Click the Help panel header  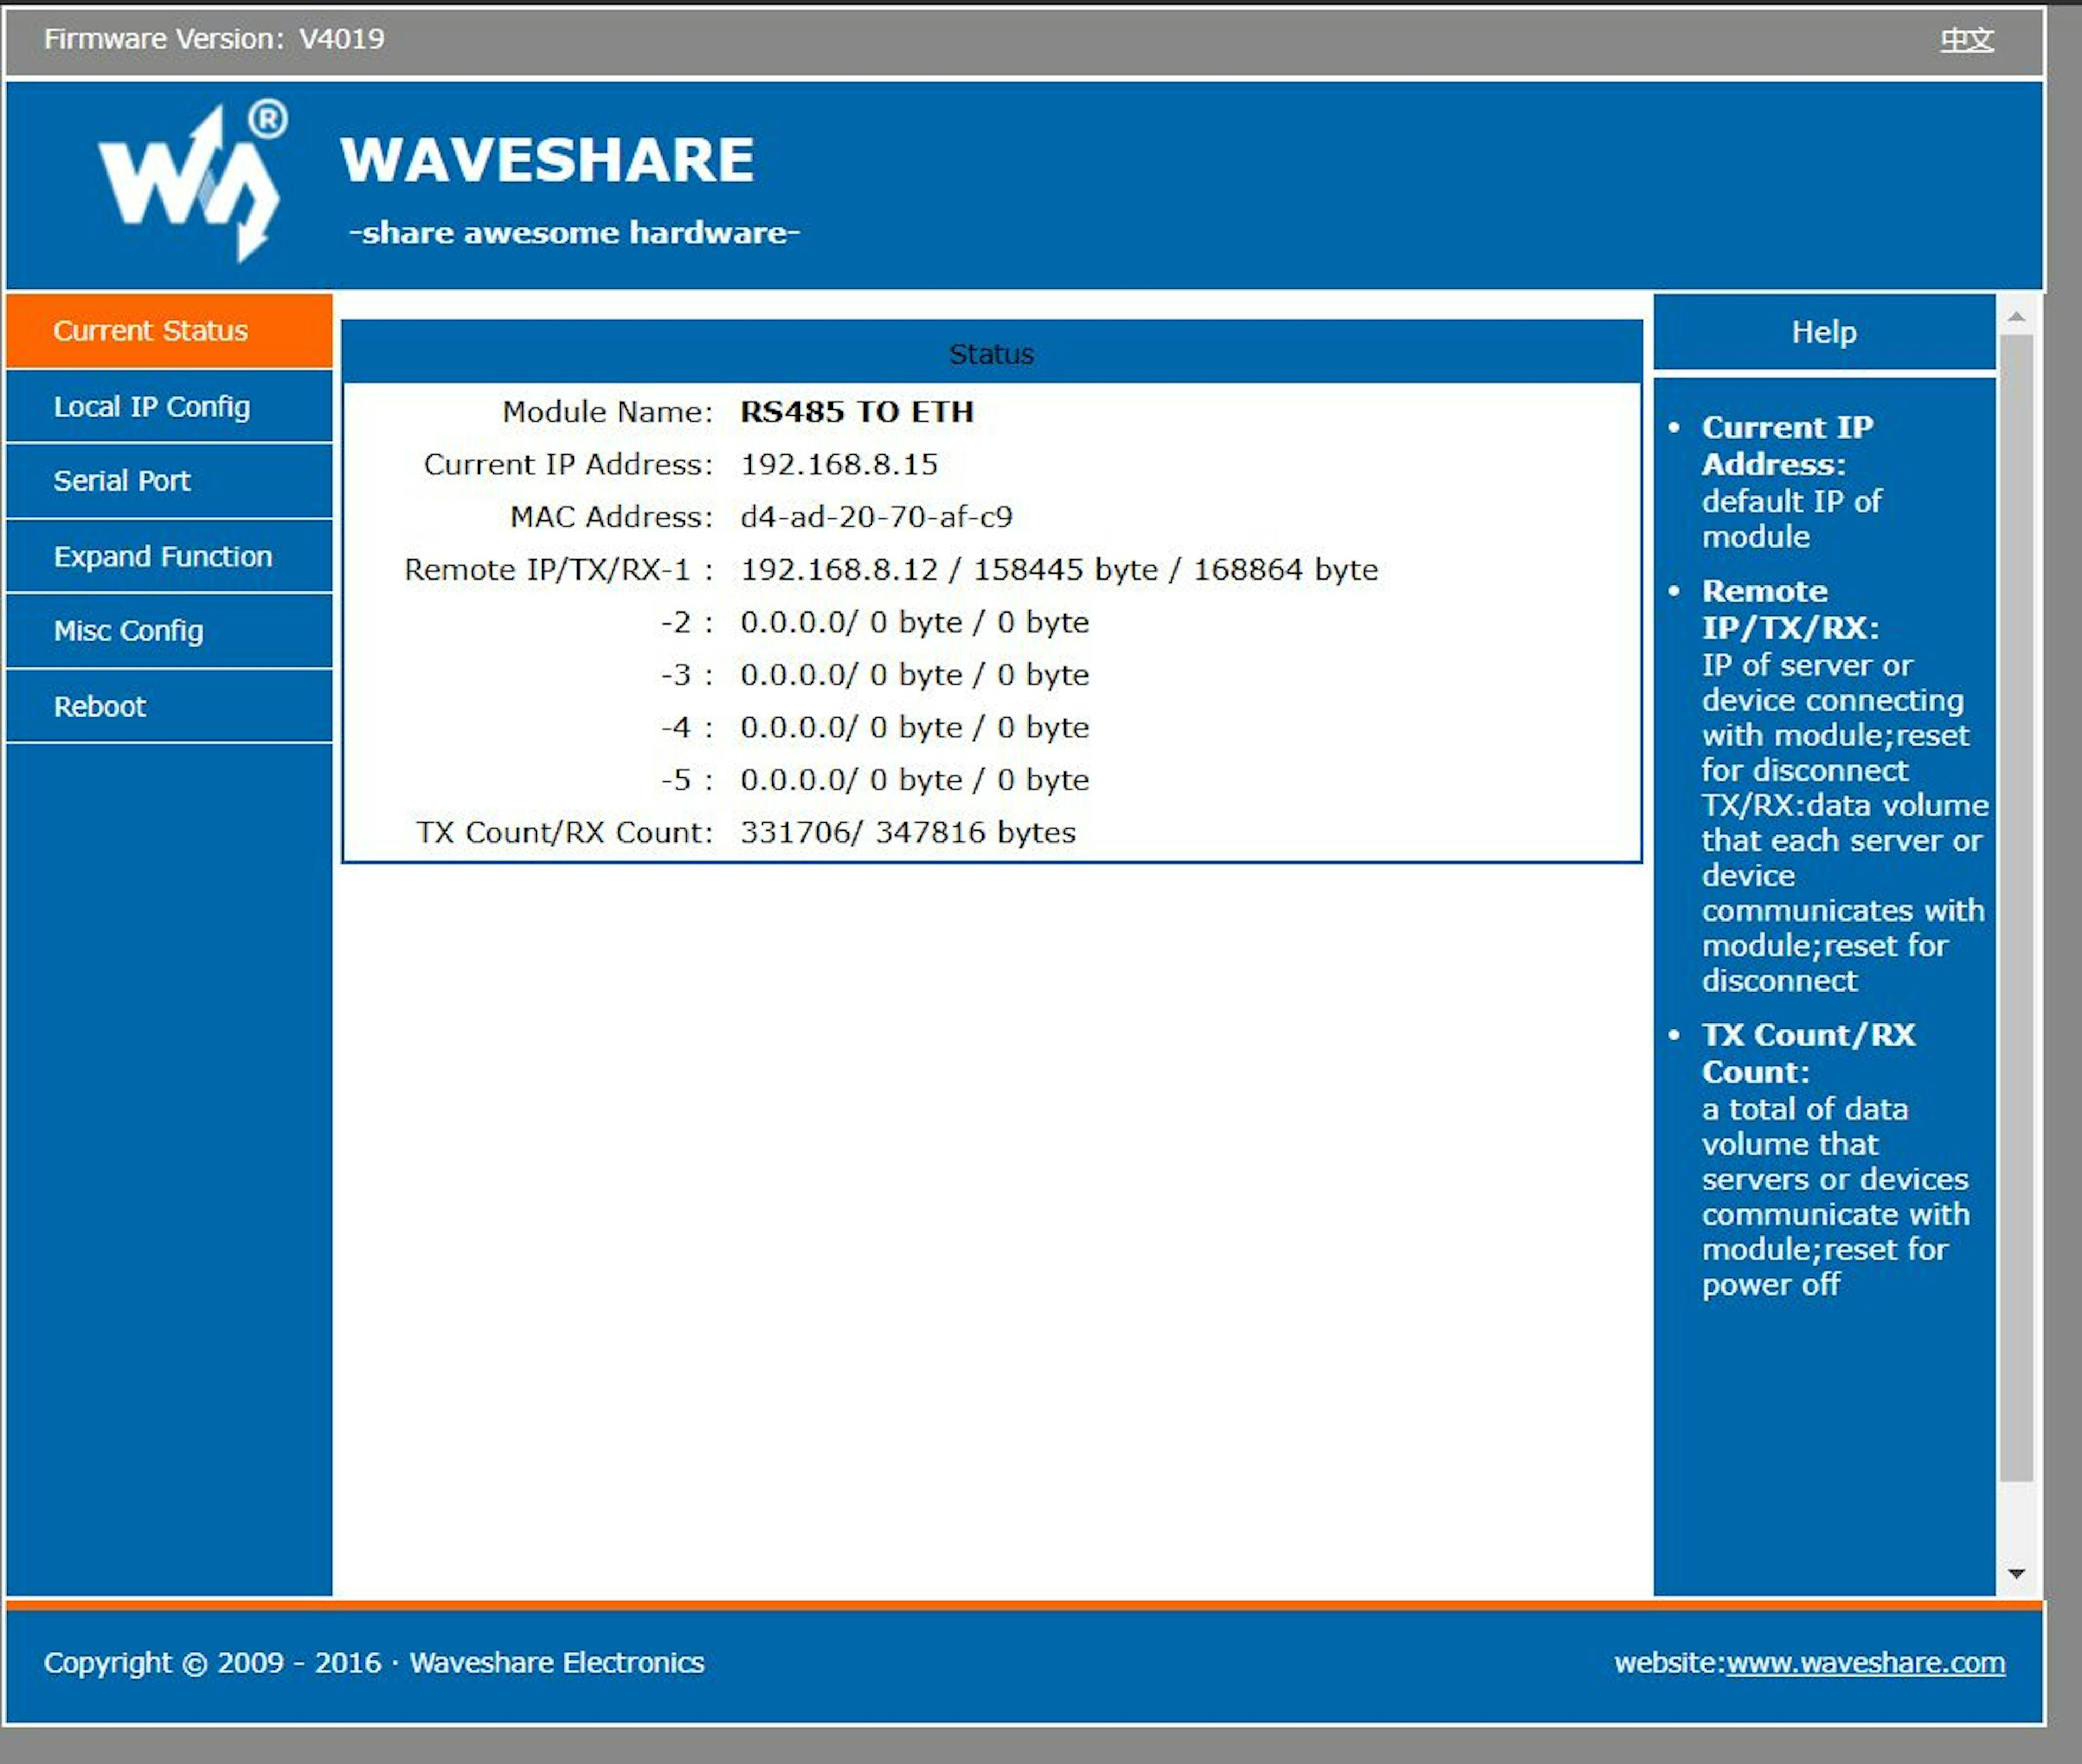pyautogui.click(x=1823, y=332)
